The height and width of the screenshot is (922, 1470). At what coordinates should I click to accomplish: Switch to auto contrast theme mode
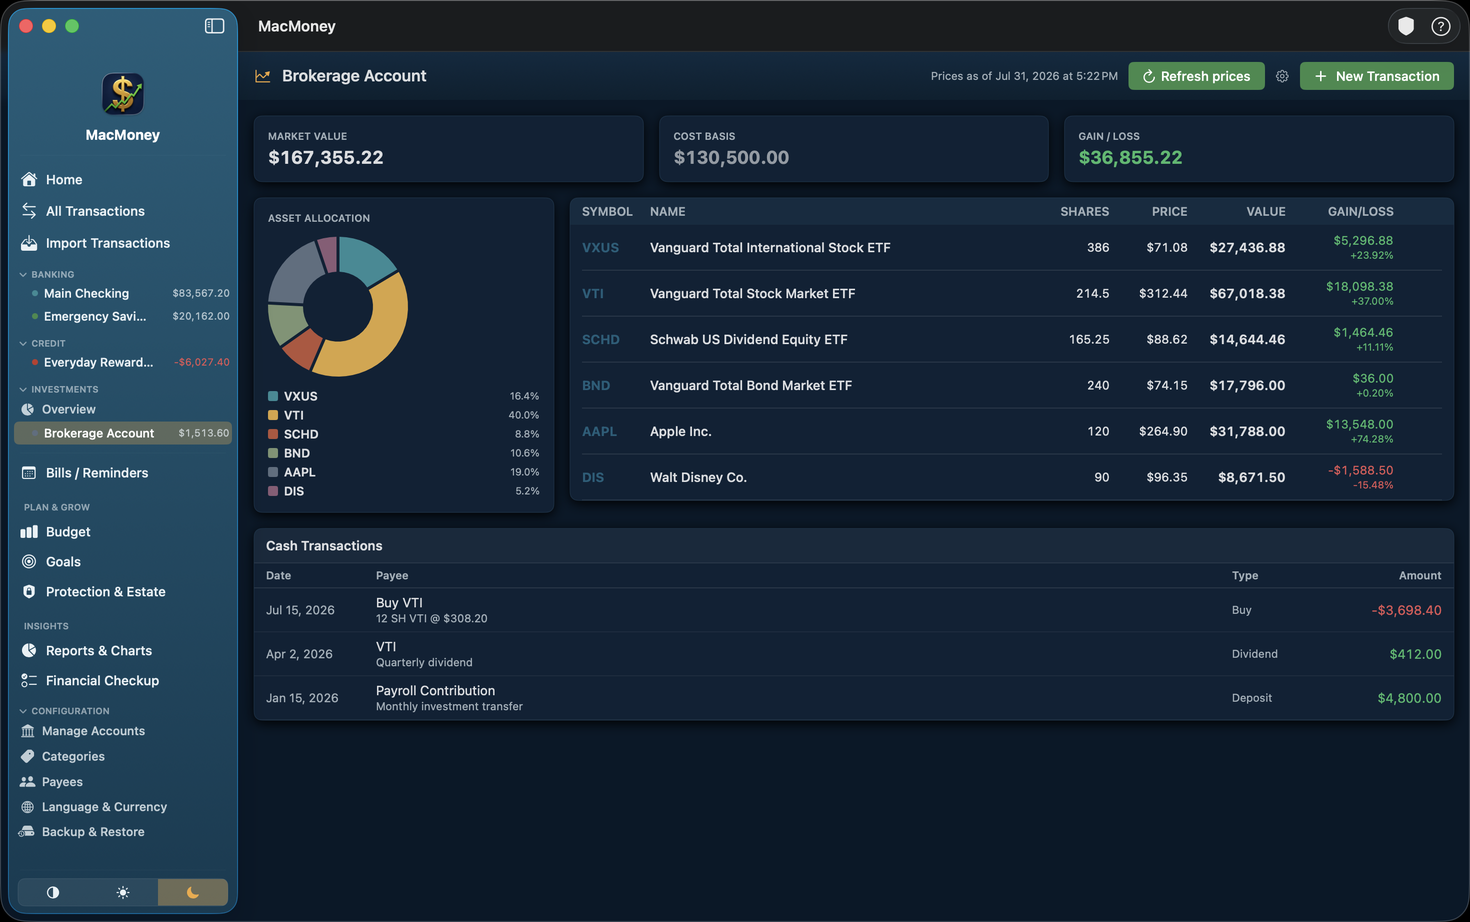53,892
